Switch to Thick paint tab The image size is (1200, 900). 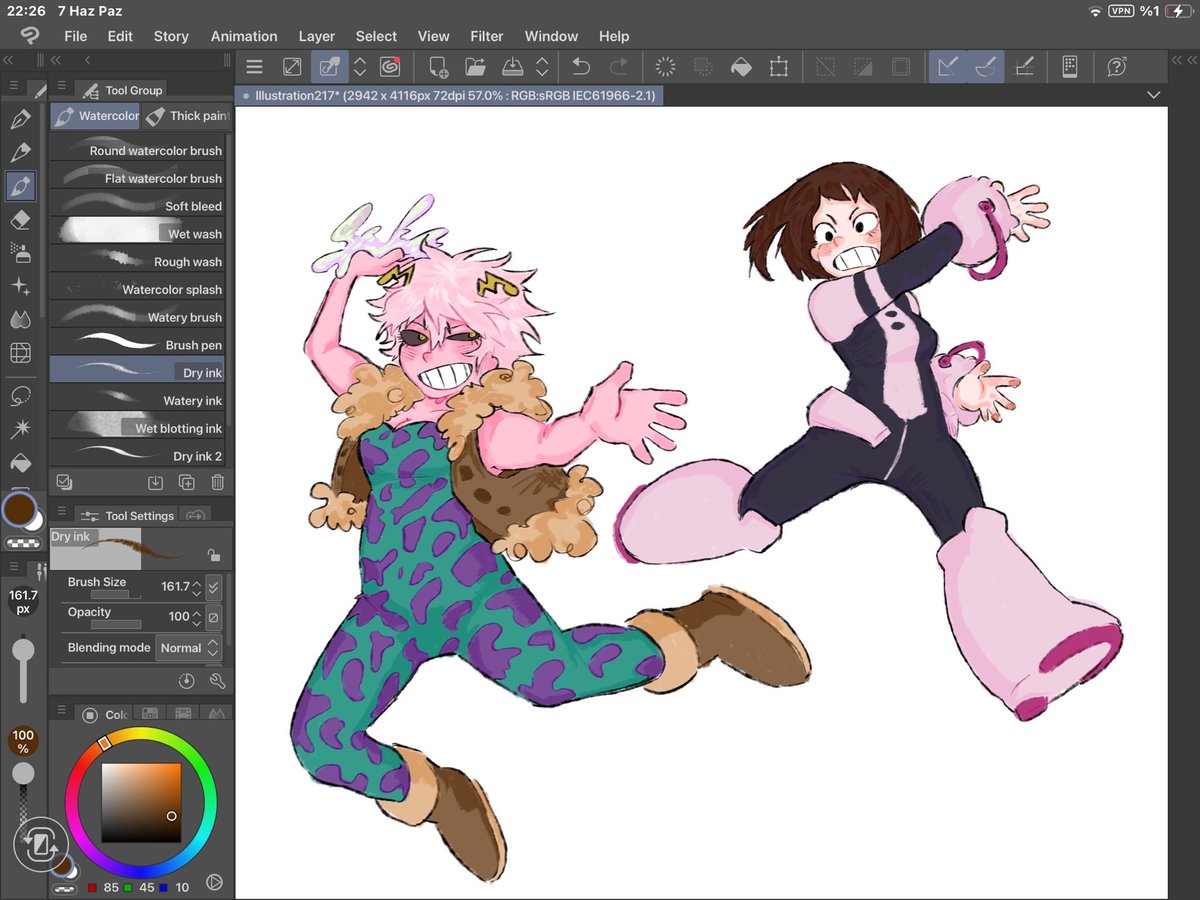[186, 116]
